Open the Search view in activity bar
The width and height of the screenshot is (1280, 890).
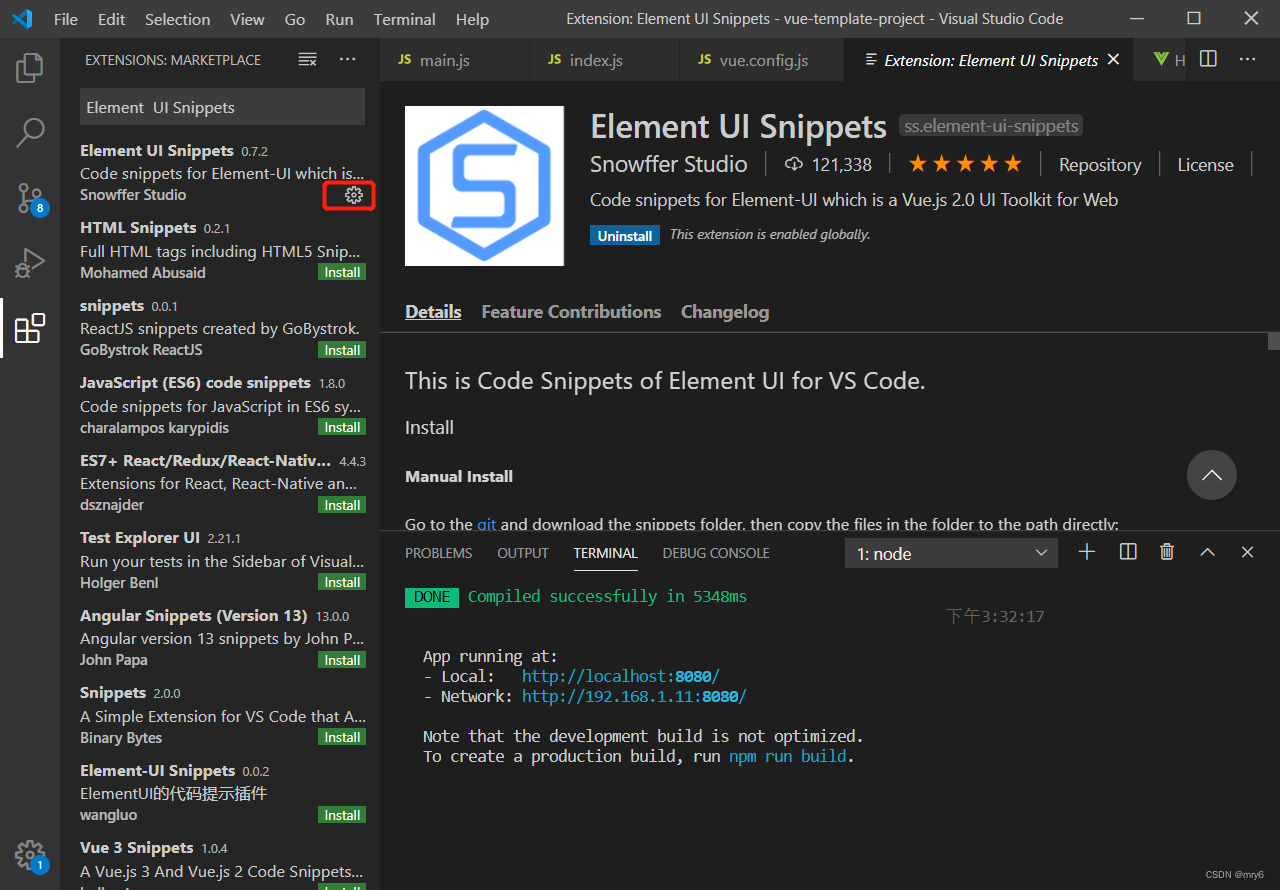pyautogui.click(x=30, y=132)
